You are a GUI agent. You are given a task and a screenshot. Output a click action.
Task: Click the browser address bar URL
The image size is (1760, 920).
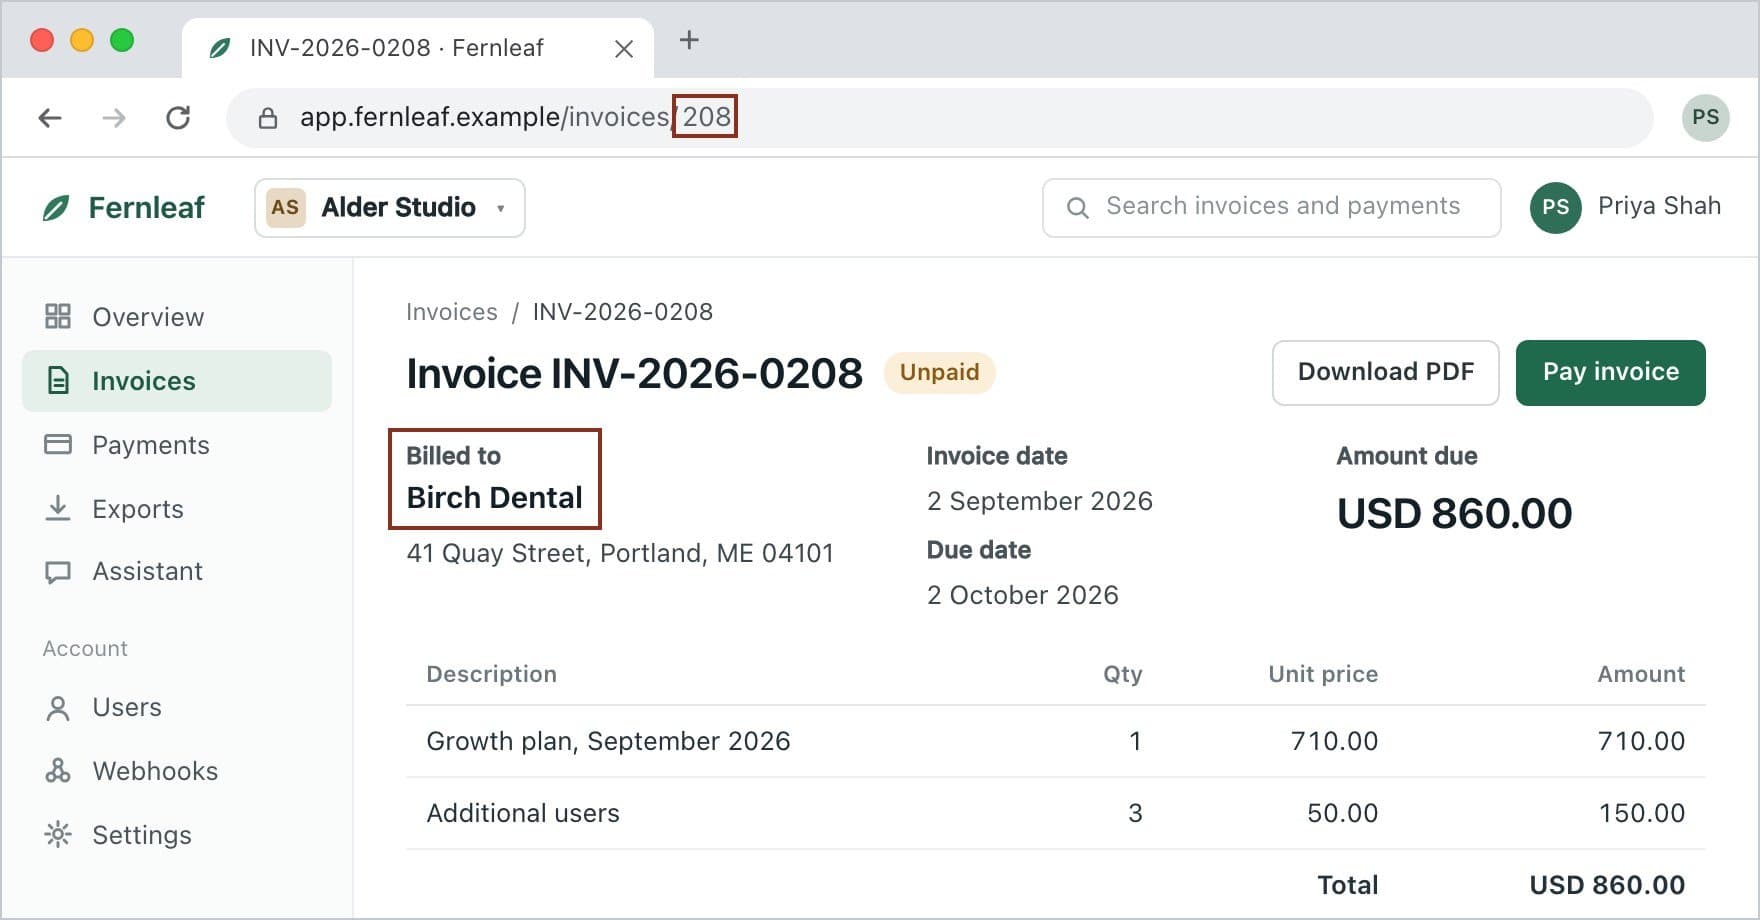tap(939, 118)
